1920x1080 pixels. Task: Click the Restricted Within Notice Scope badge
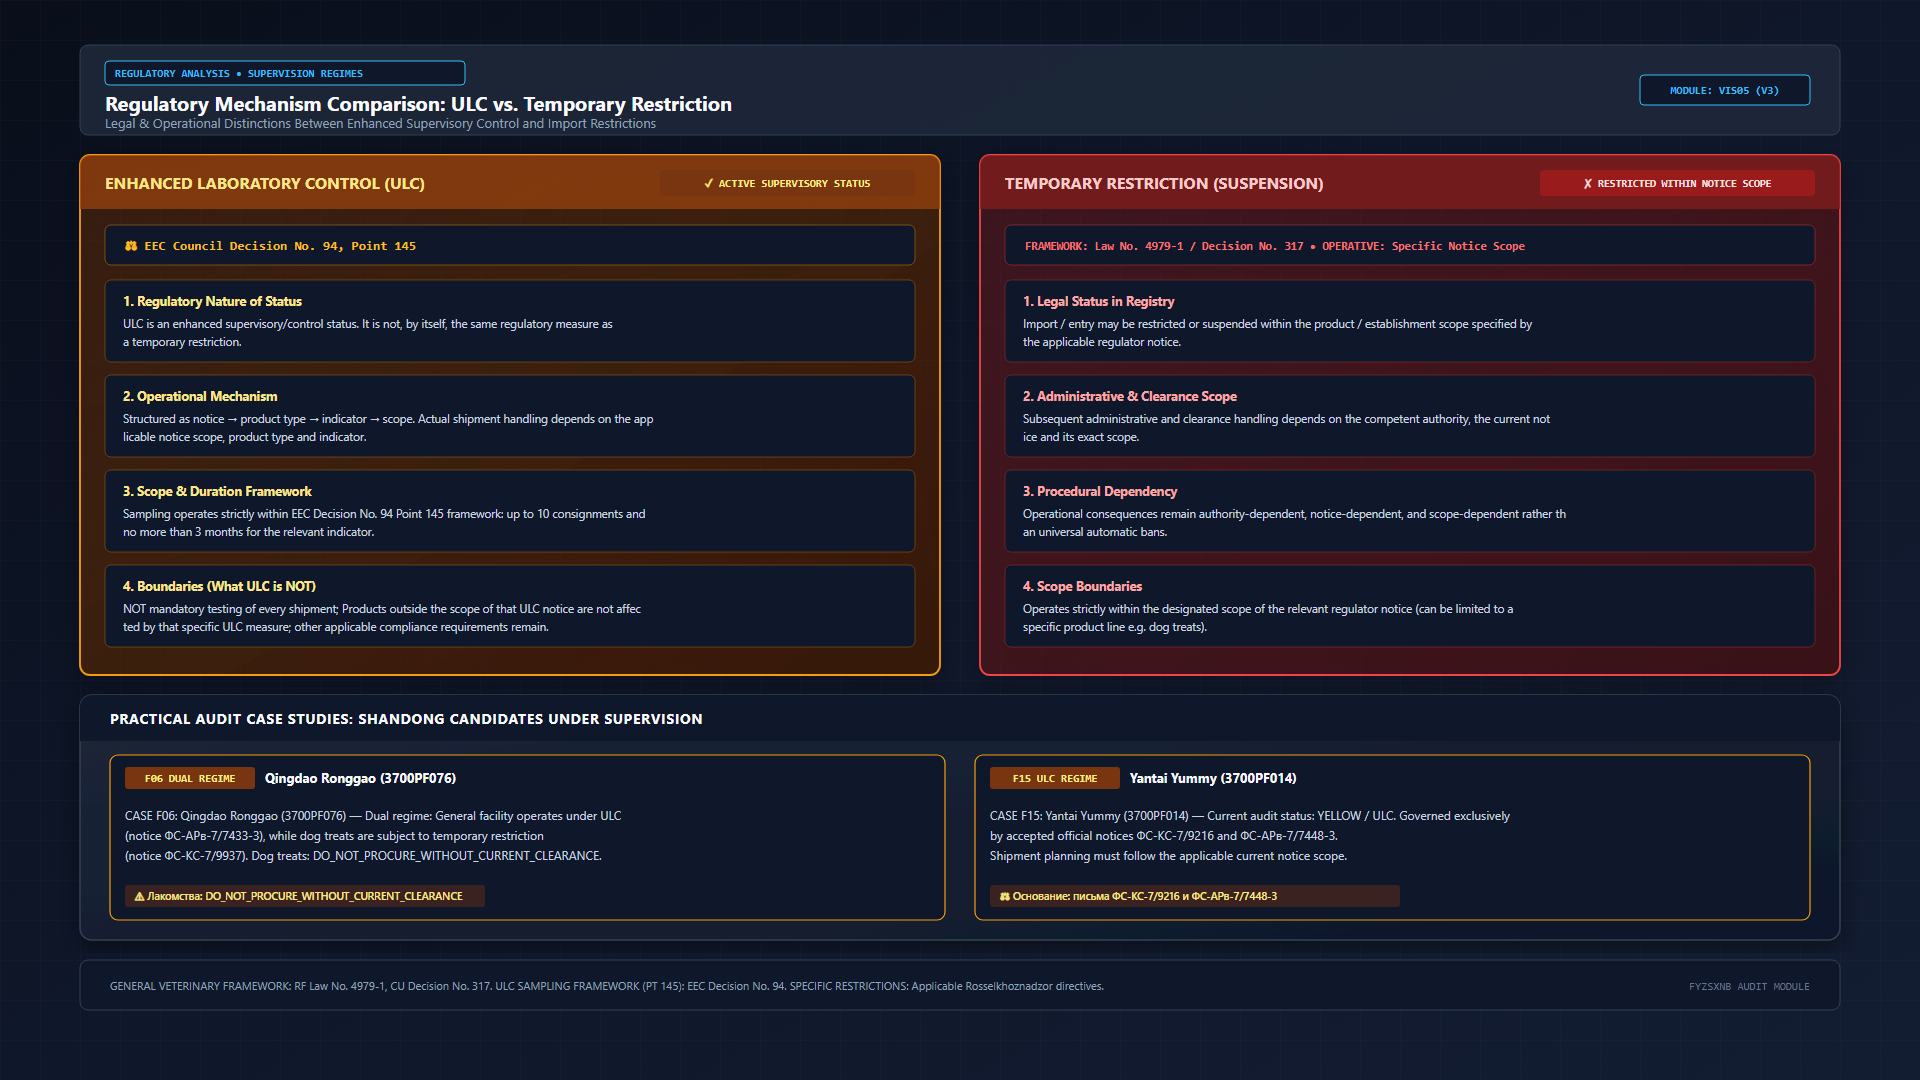pos(1677,184)
